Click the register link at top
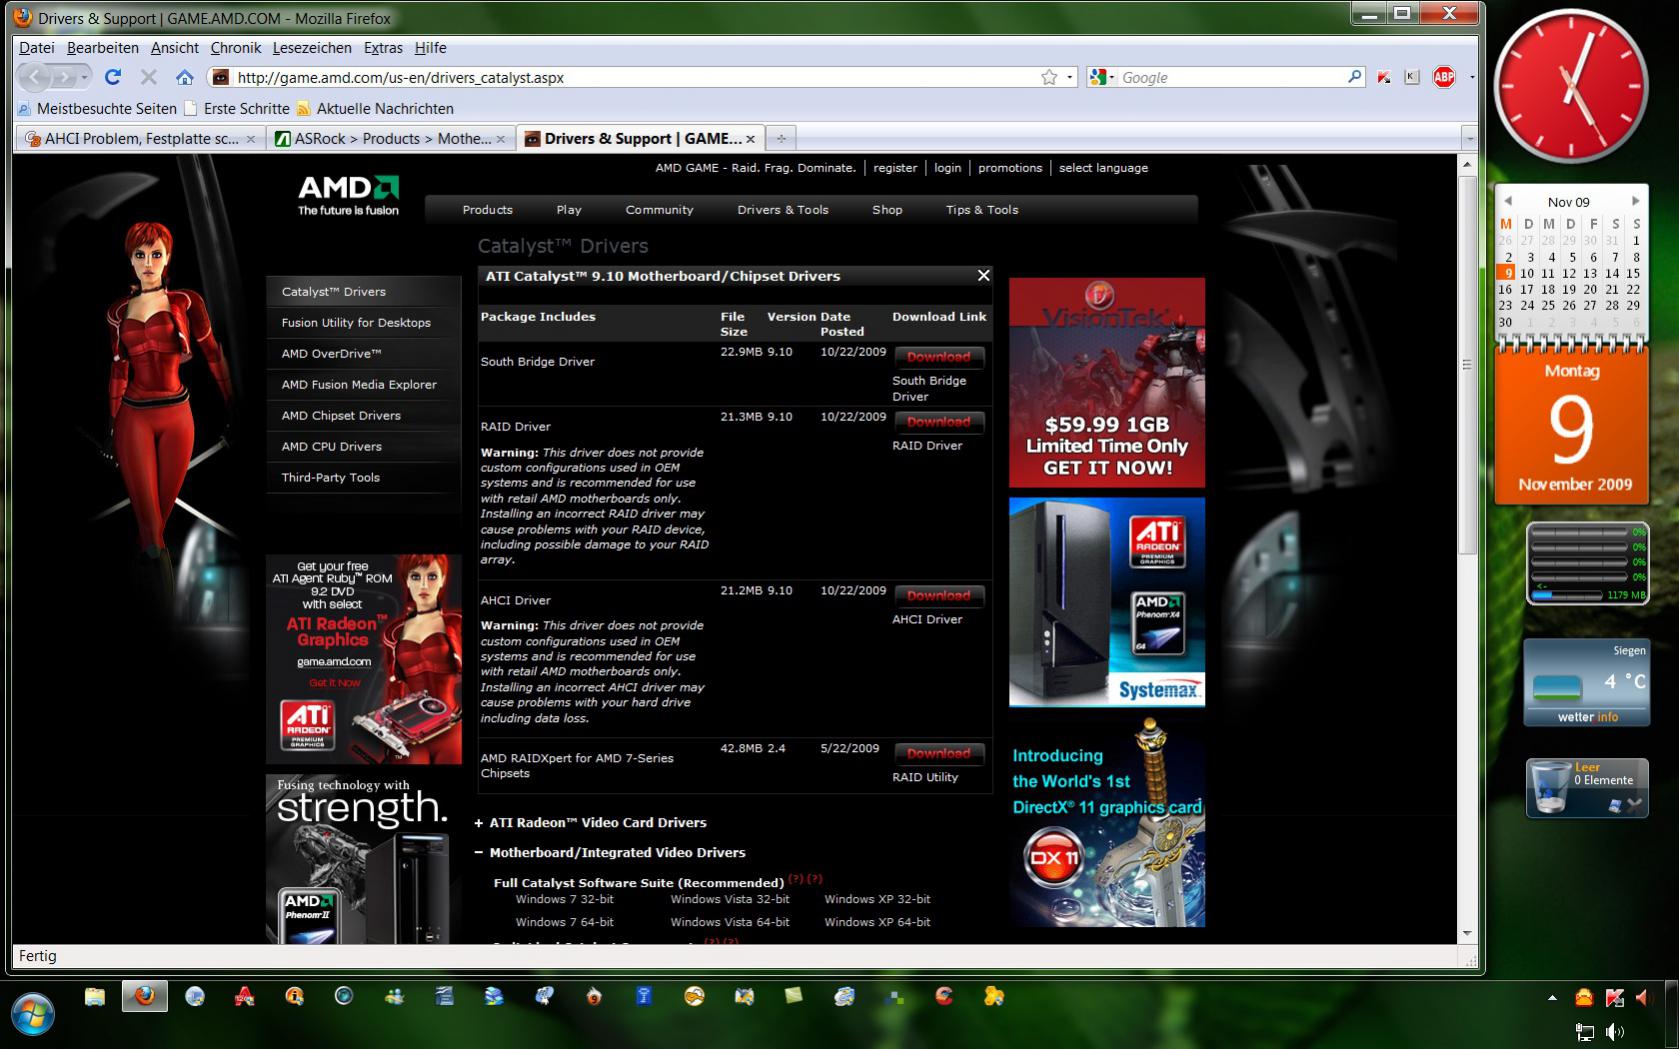This screenshot has width=1679, height=1049. click(x=895, y=168)
